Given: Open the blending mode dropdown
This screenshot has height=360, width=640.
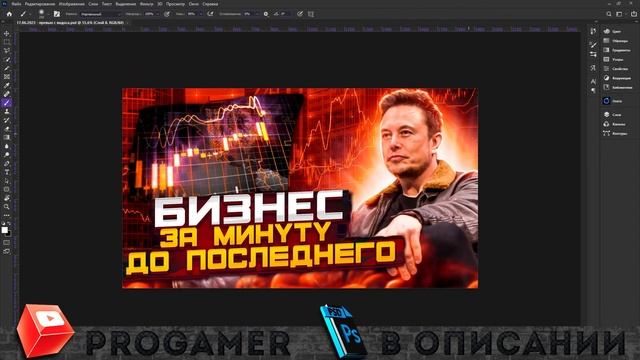Looking at the screenshot, I should [100, 14].
